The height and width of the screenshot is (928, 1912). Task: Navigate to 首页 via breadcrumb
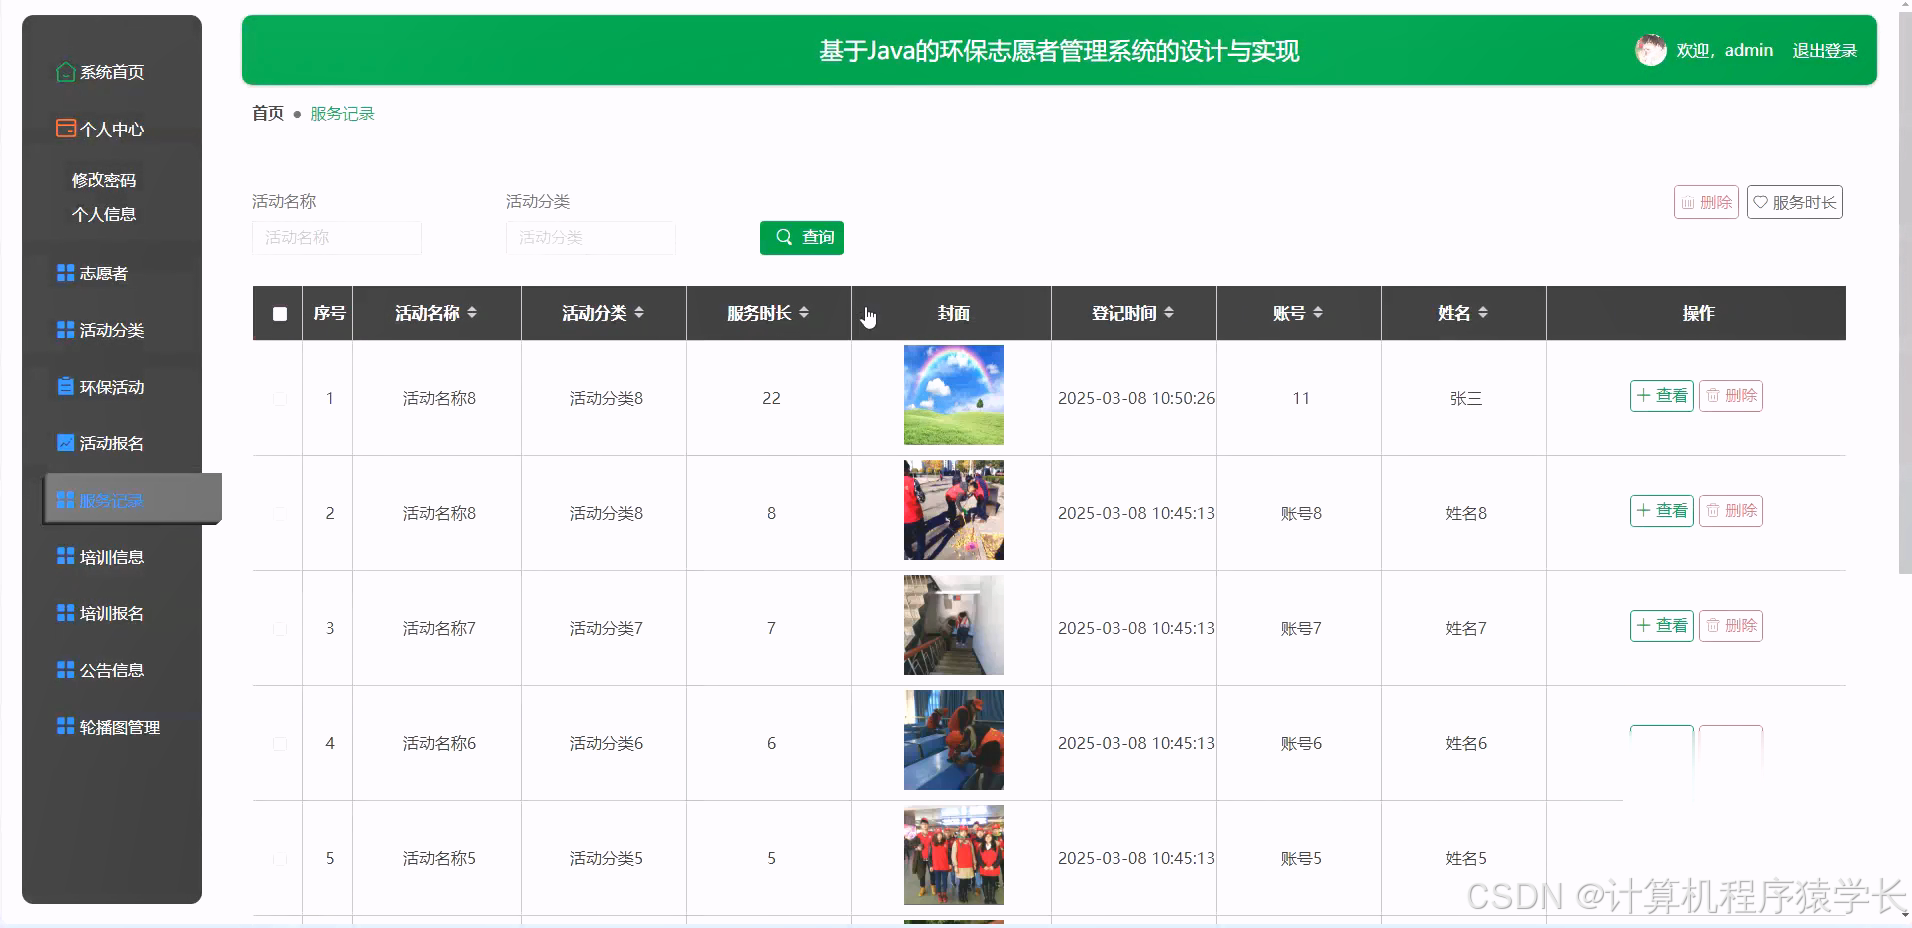(266, 113)
